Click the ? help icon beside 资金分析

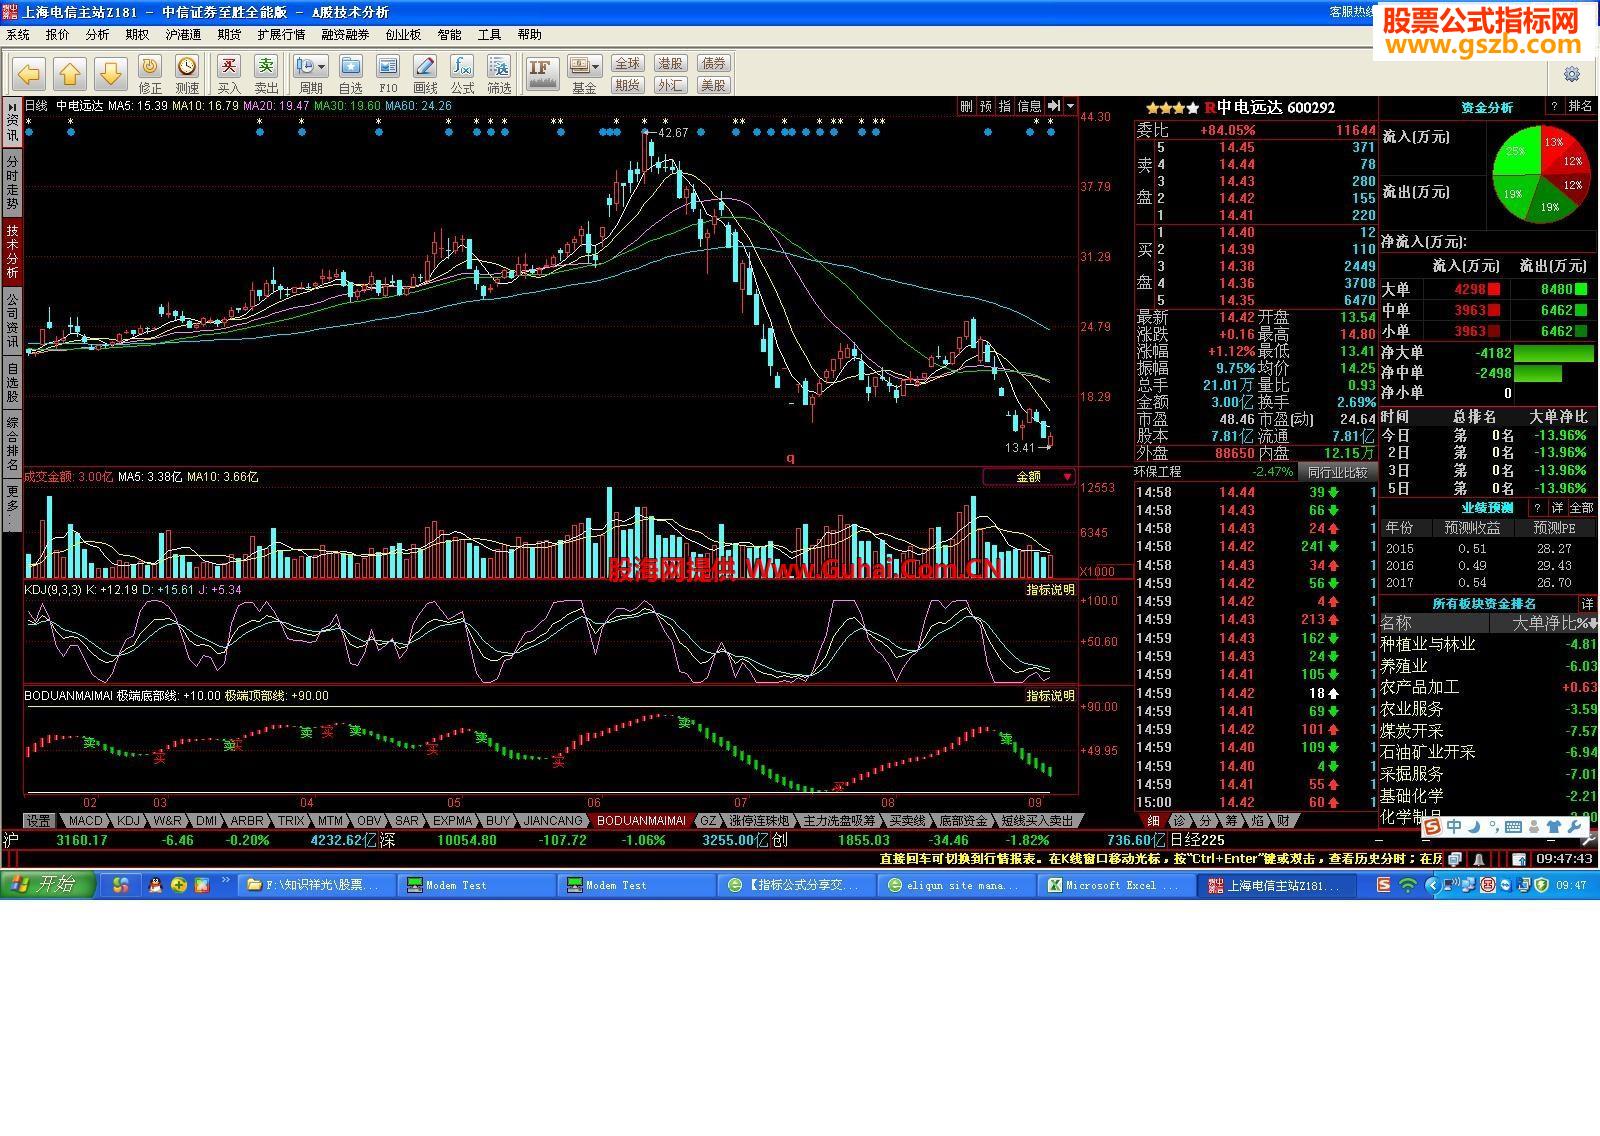1554,106
